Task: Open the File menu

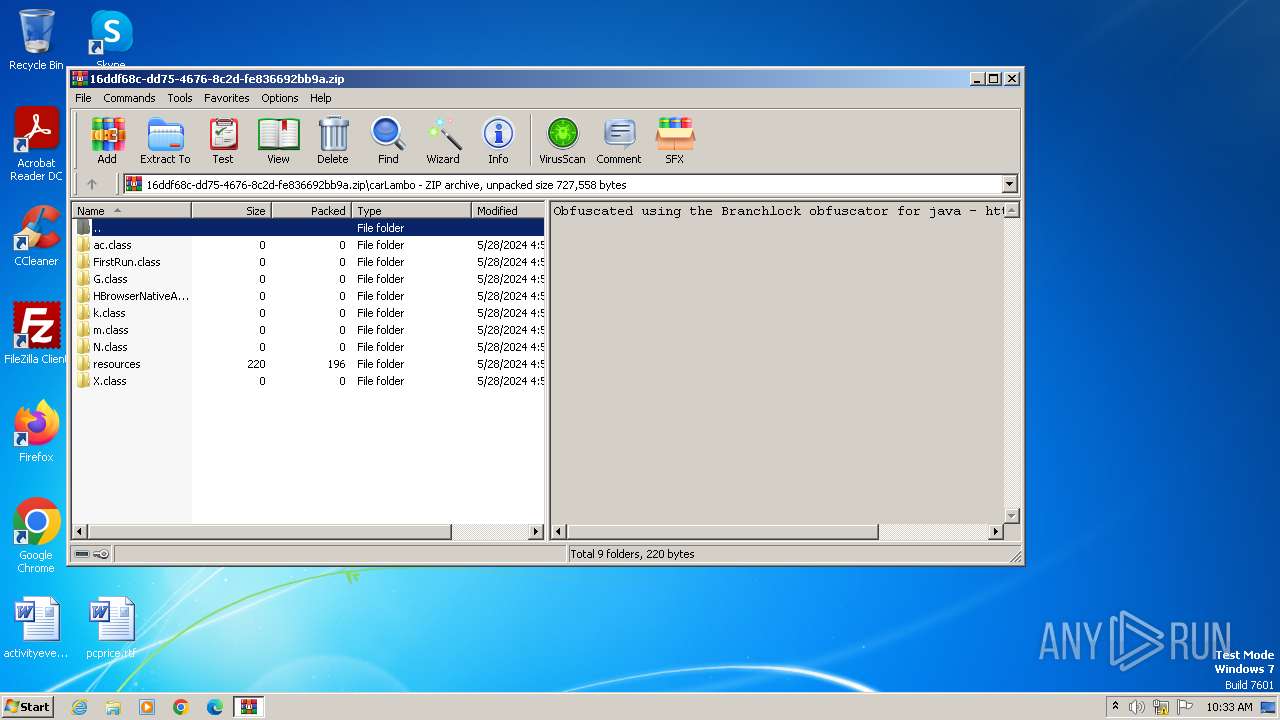Action: click(83, 98)
